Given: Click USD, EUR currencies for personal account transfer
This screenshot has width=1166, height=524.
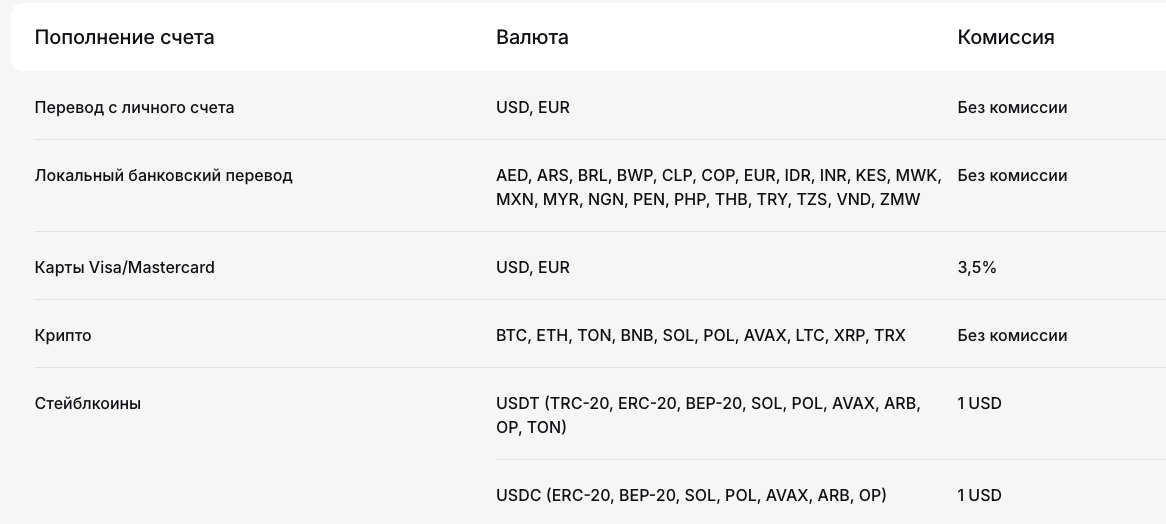Looking at the screenshot, I should point(532,107).
